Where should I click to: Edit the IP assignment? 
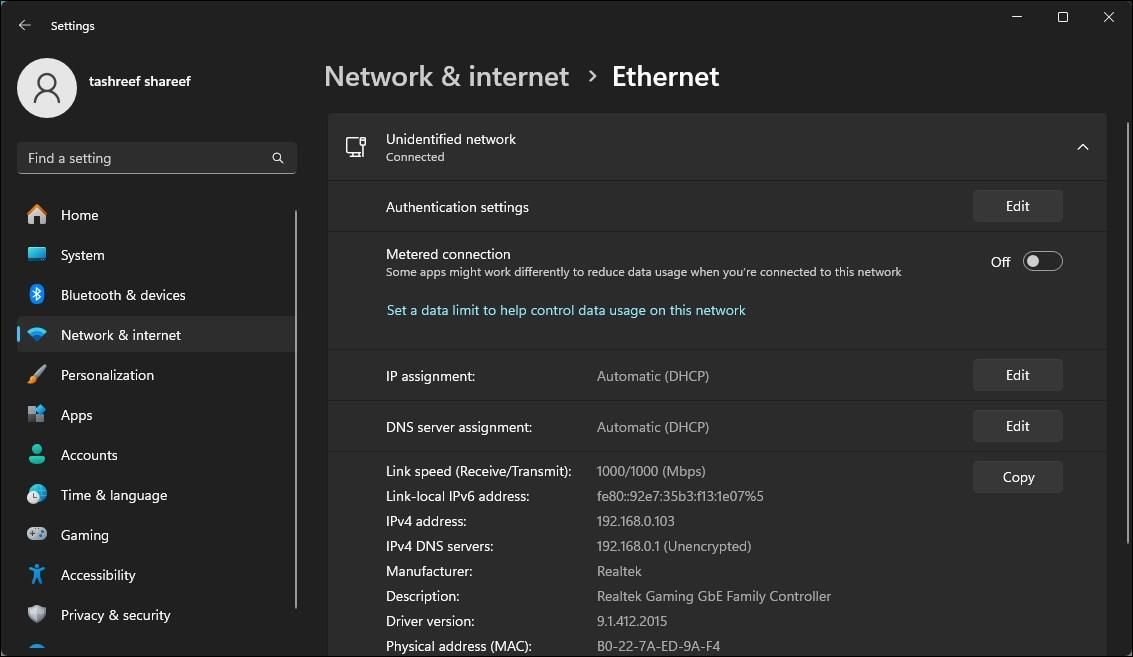[x=1017, y=375]
